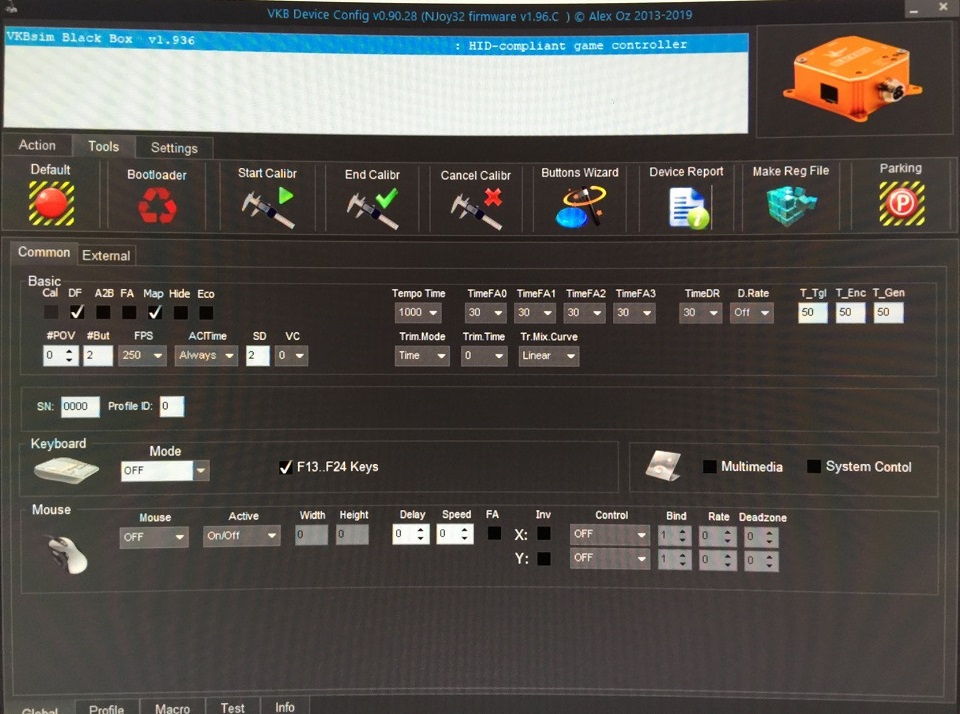Click the mouse Delay stepper

tap(411, 534)
